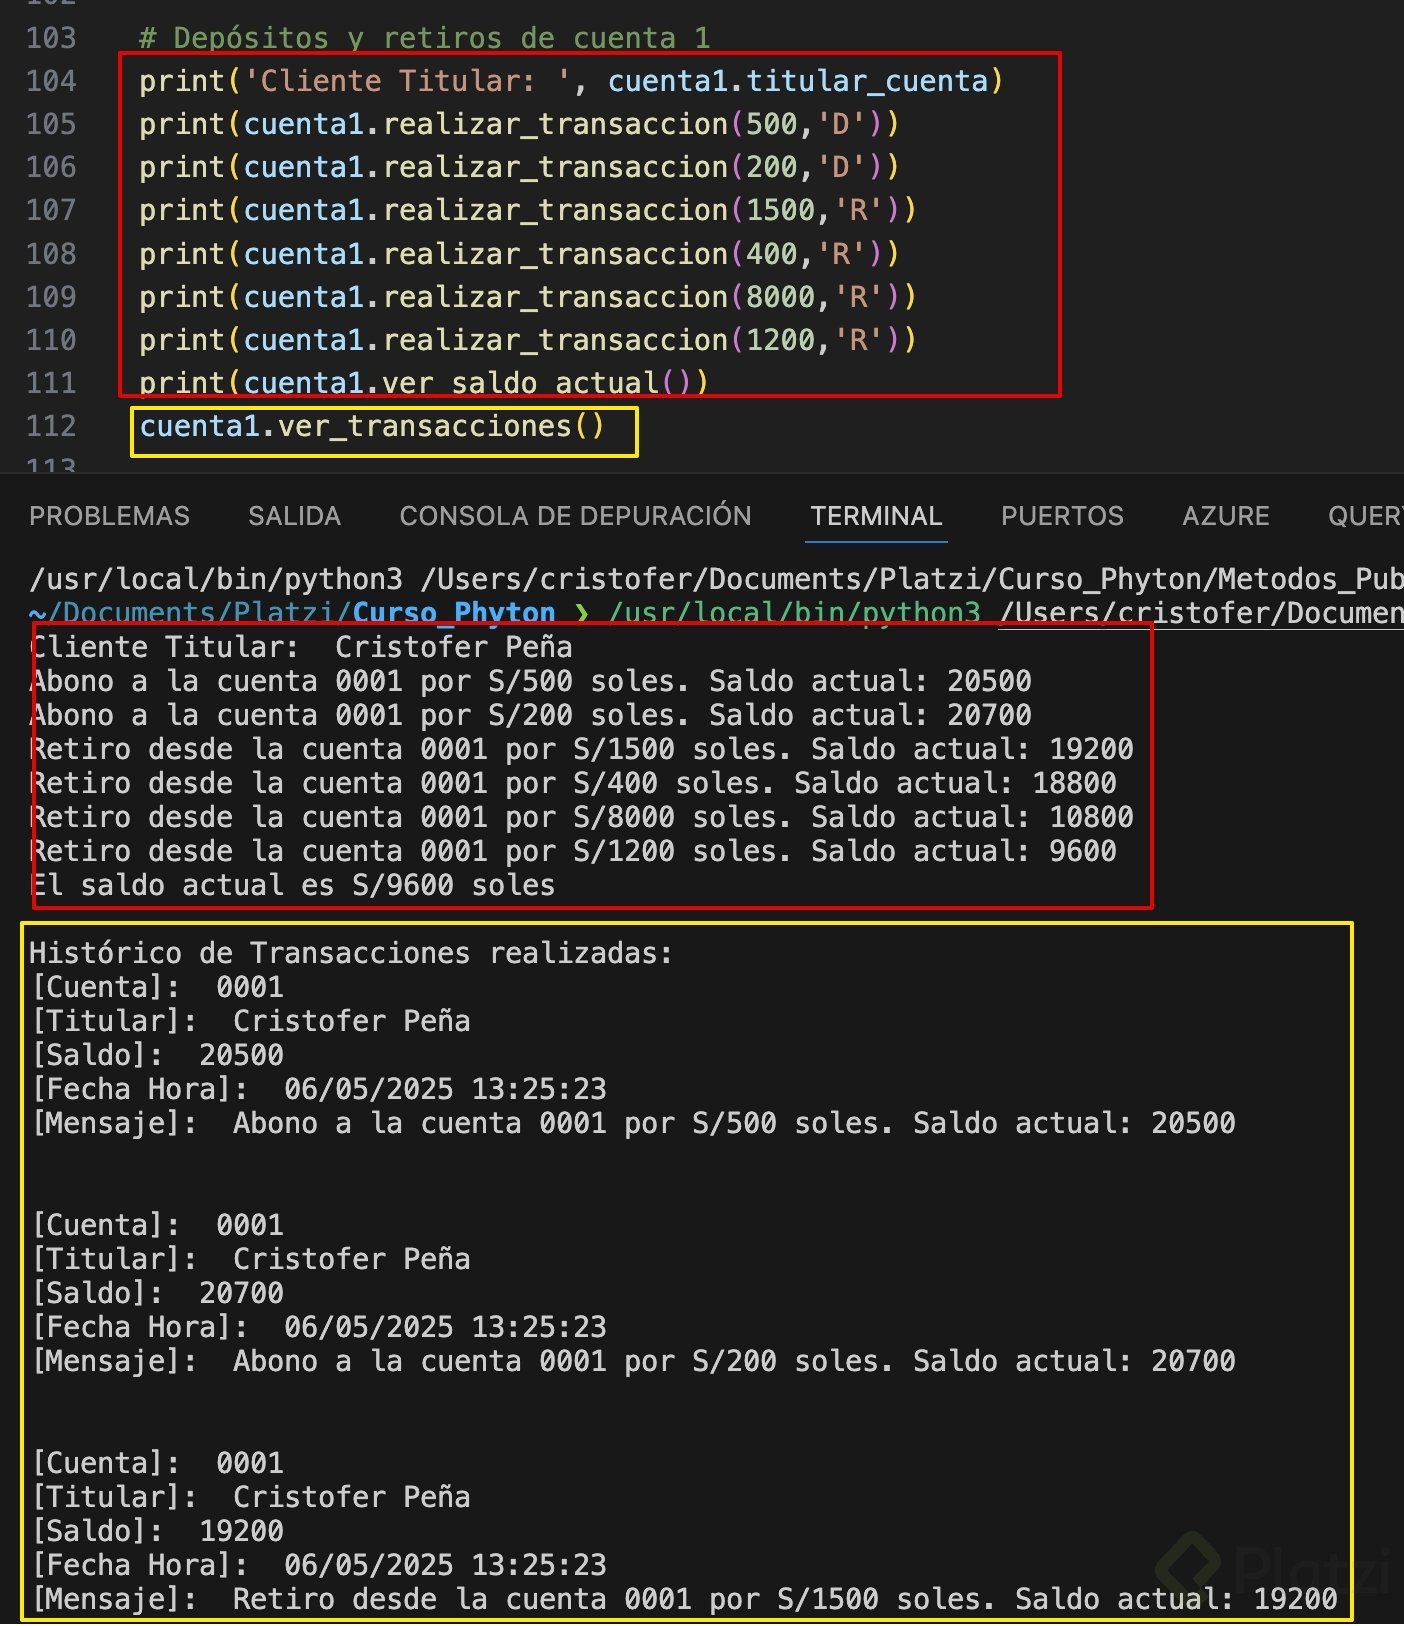Place cursor on cuenta1.ver_transacciones() call
Viewport: 1404px width, 1626px height.
pyautogui.click(x=372, y=427)
